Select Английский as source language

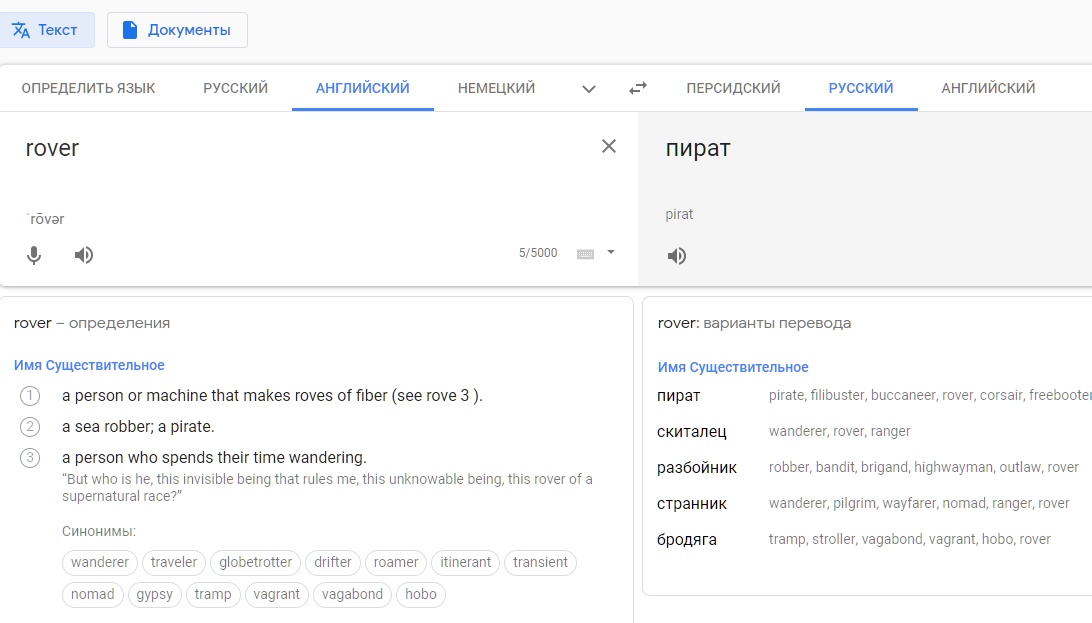point(362,88)
